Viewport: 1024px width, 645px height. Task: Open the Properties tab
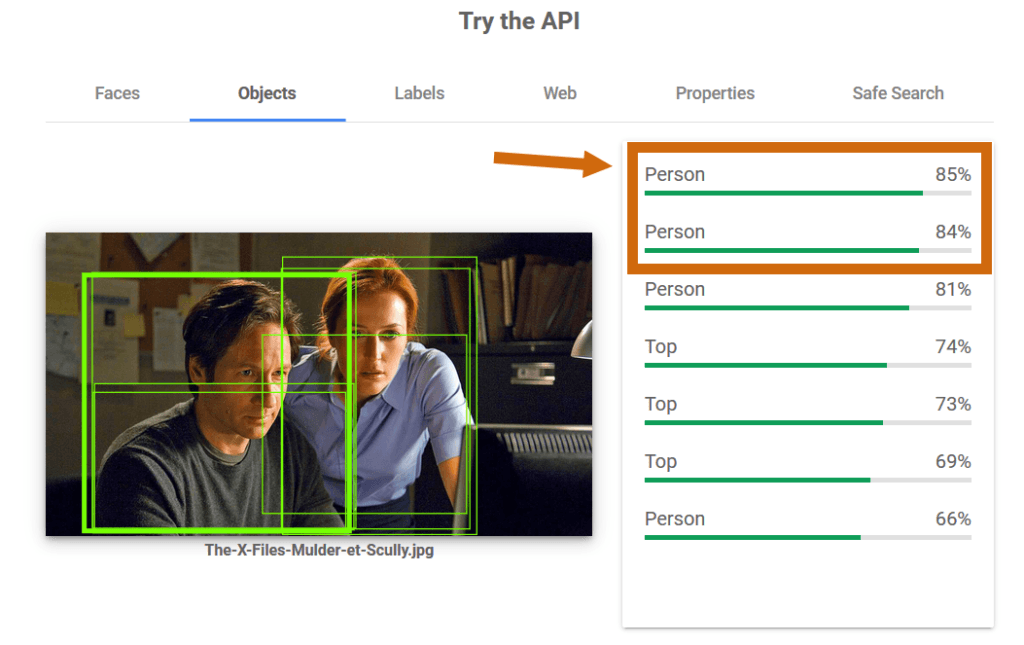(x=715, y=93)
